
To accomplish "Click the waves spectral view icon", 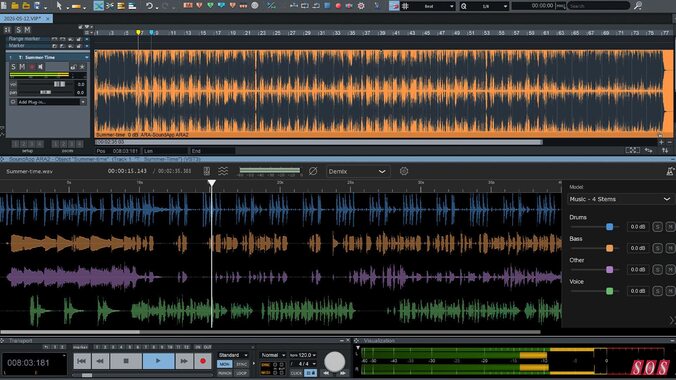I will point(223,171).
